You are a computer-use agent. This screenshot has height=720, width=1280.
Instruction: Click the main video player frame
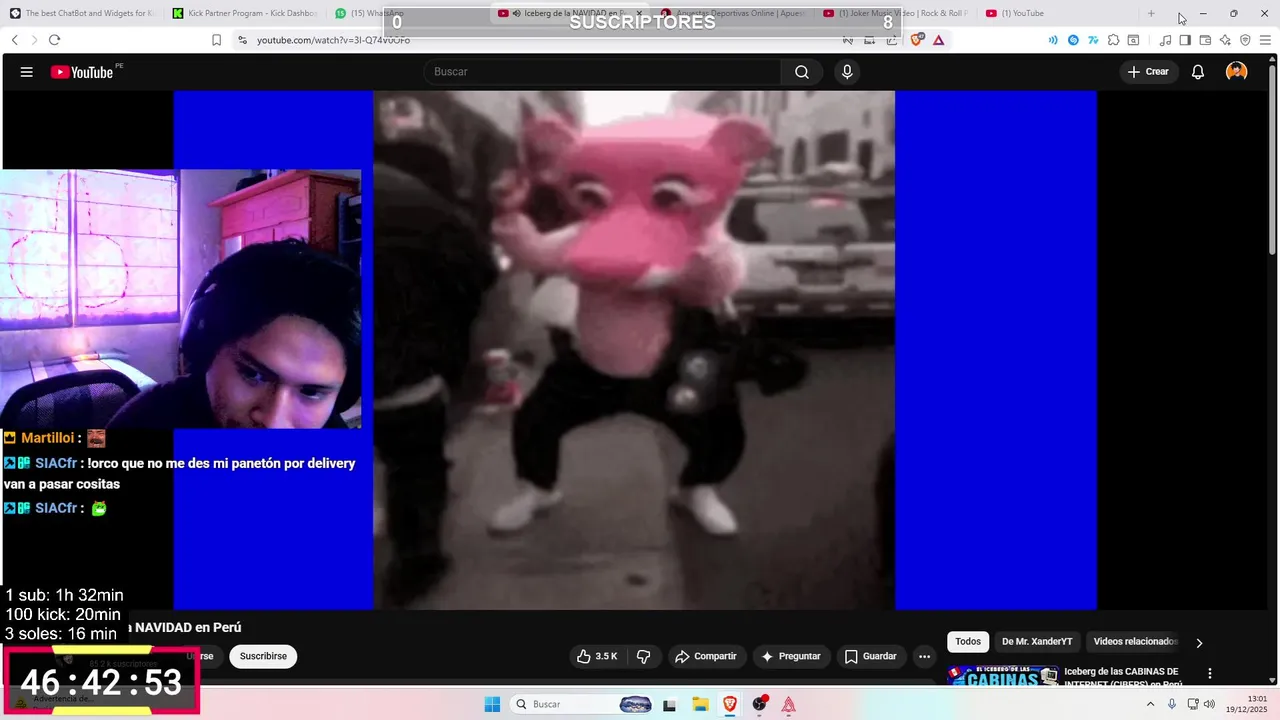pos(634,350)
